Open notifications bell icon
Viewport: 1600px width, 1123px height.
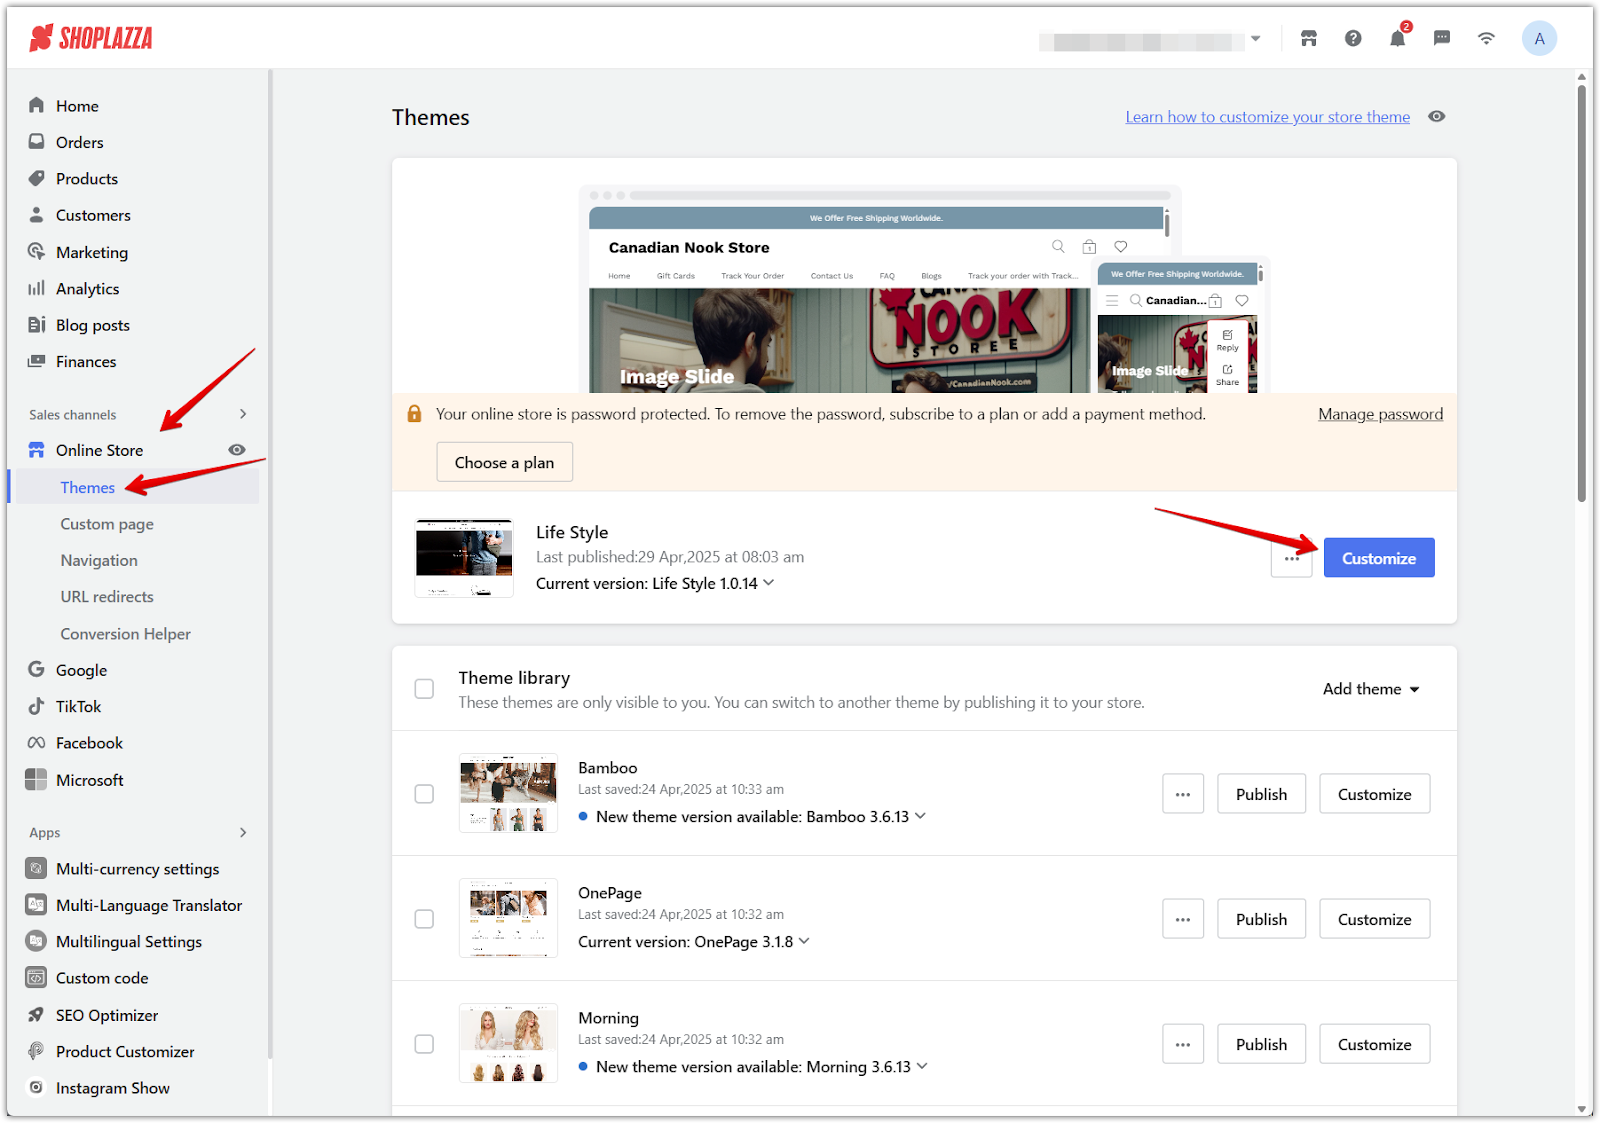(x=1397, y=38)
